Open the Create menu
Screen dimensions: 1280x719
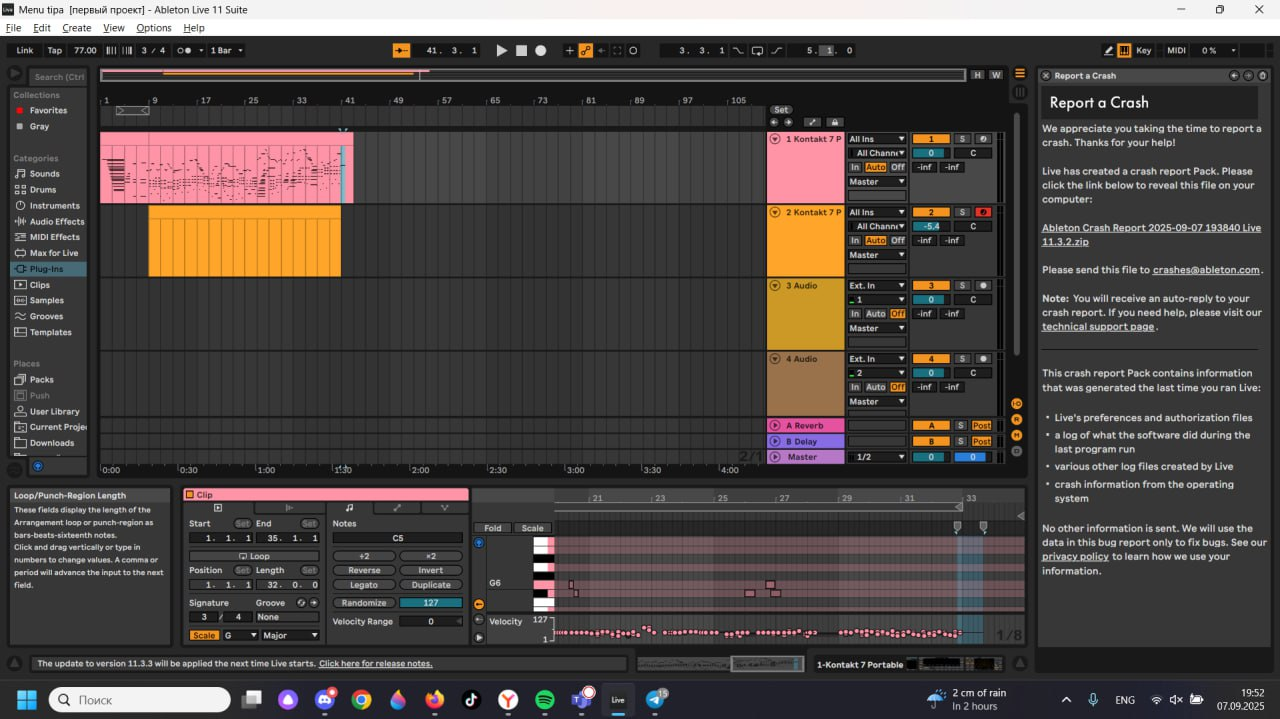77,28
